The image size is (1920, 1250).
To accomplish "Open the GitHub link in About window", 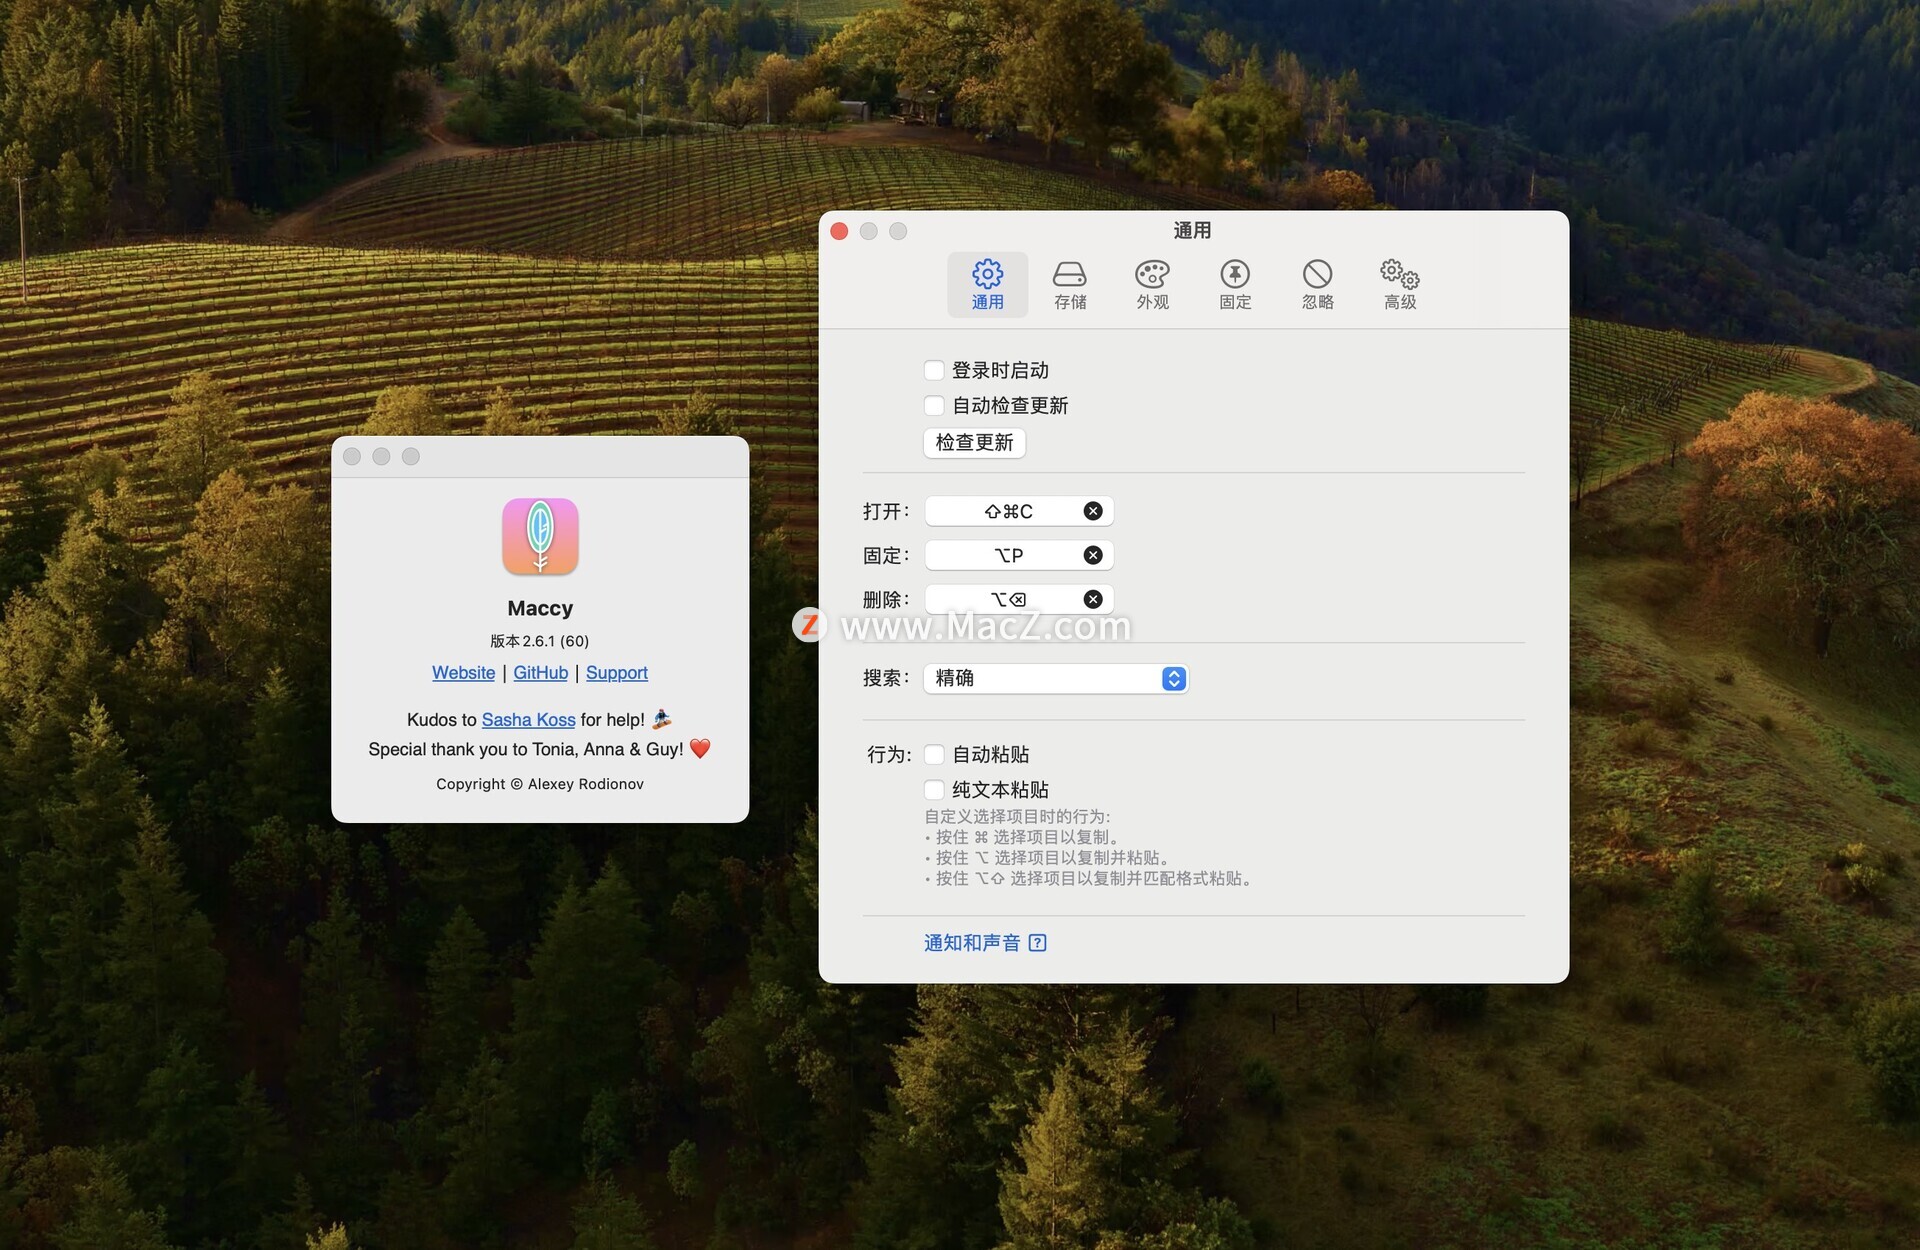I will click(x=540, y=673).
